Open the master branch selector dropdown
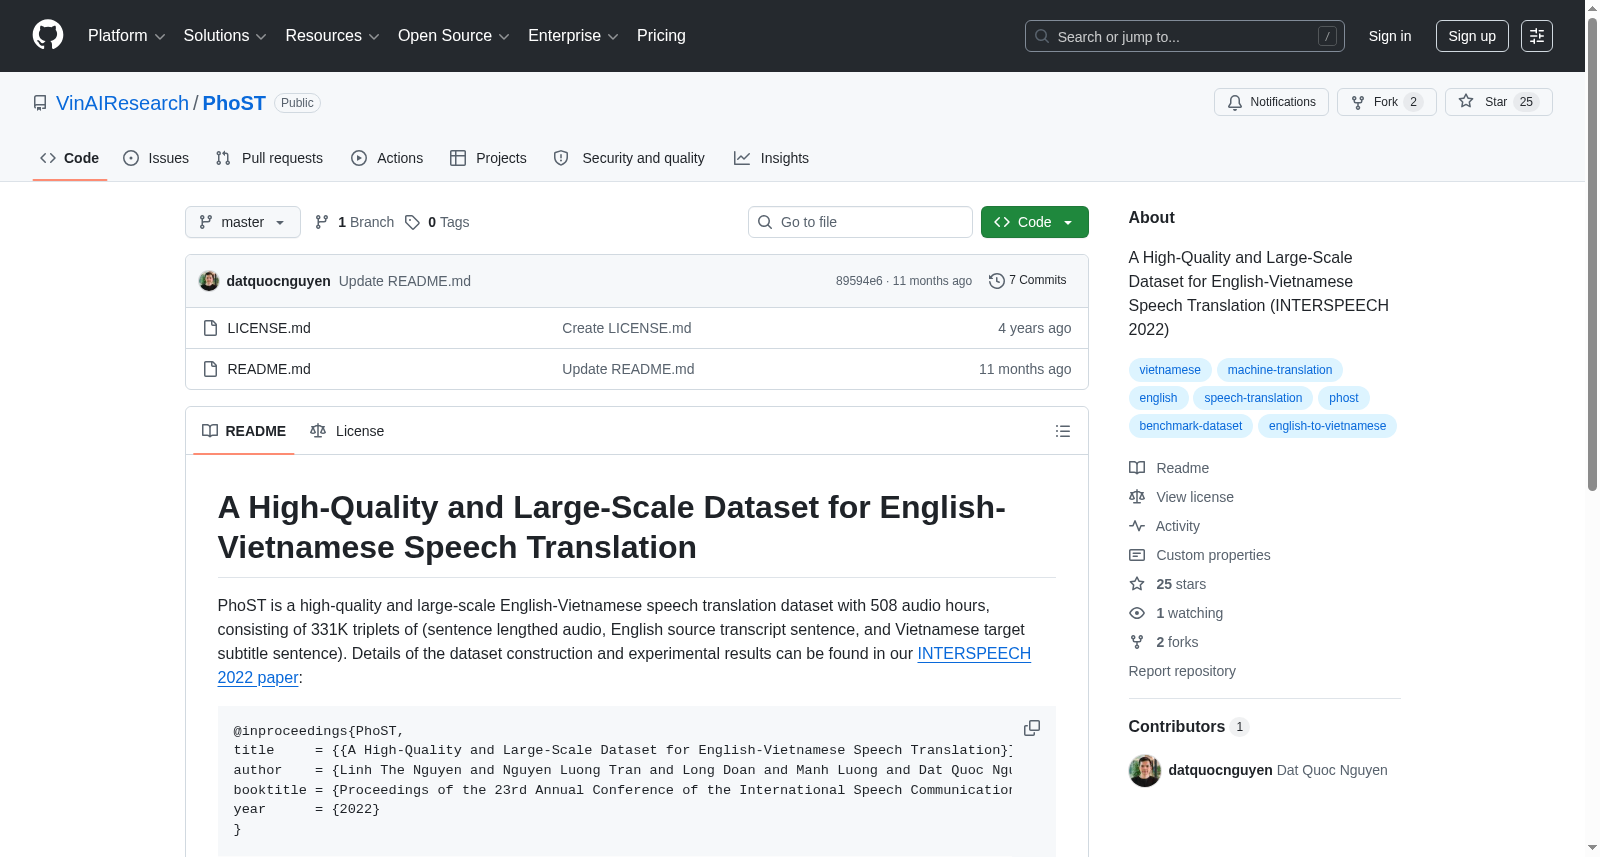Viewport: 1600px width, 857px height. [243, 222]
